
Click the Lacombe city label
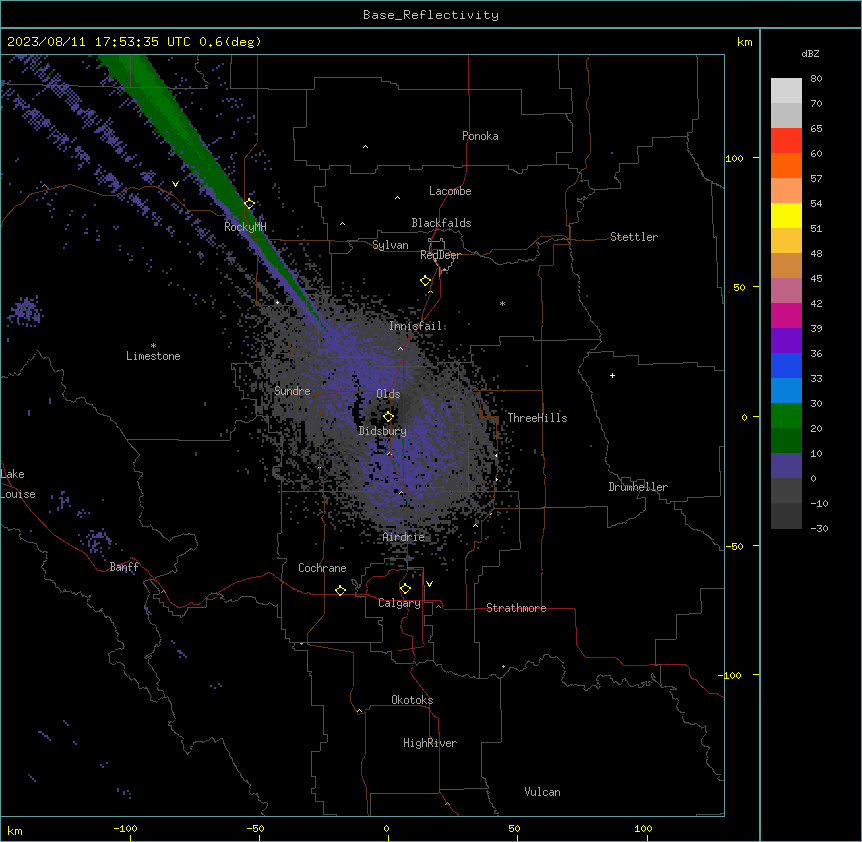pos(450,191)
